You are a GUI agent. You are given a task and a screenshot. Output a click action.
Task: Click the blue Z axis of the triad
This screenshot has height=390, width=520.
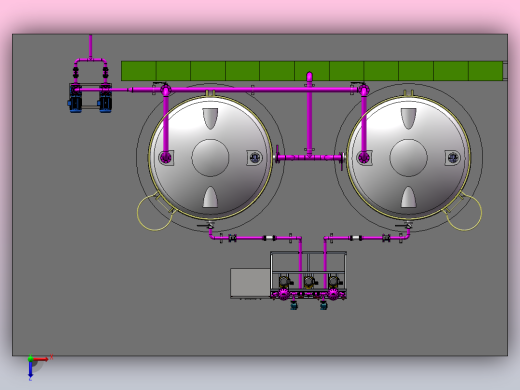[30, 369]
